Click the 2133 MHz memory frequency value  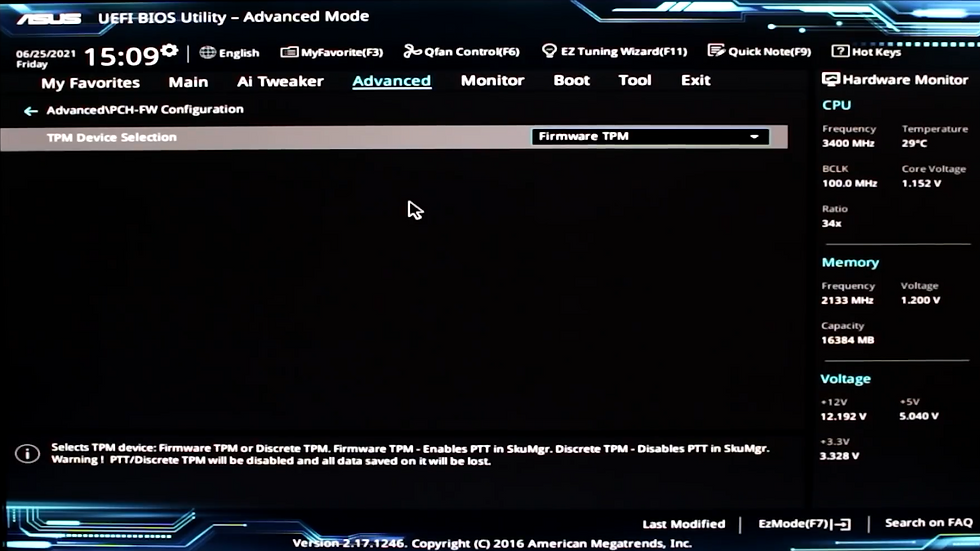(847, 300)
